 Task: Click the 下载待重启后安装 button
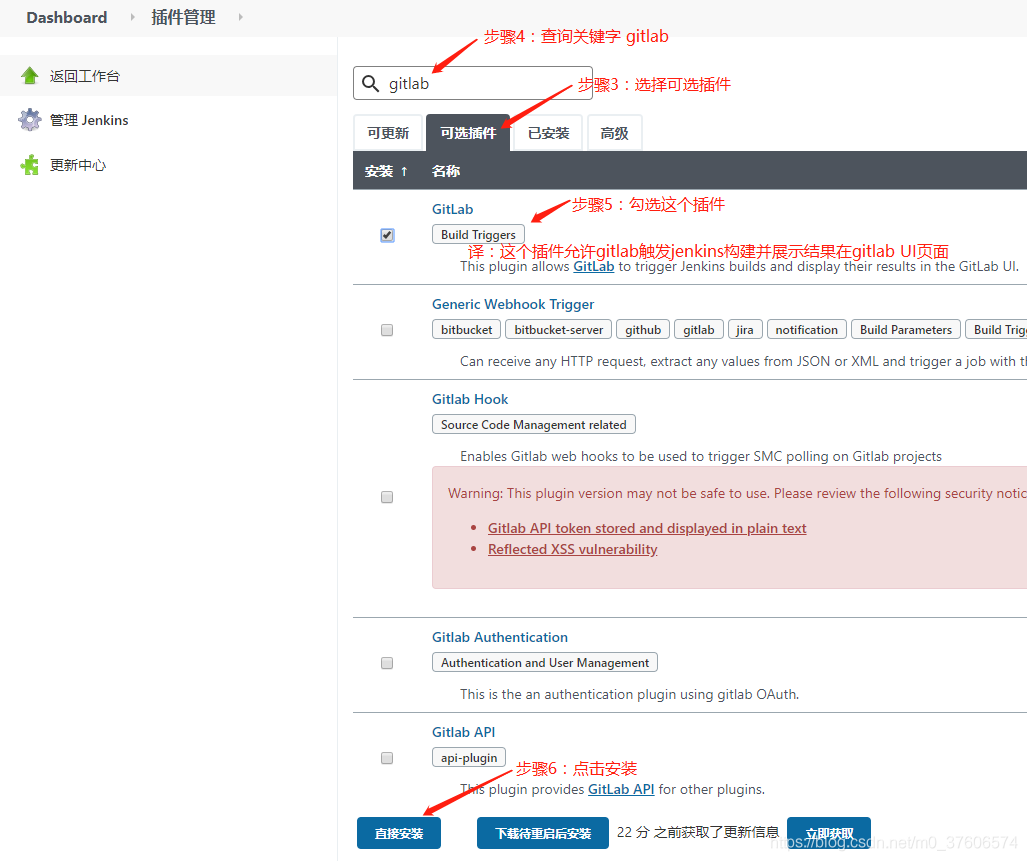pos(543,833)
